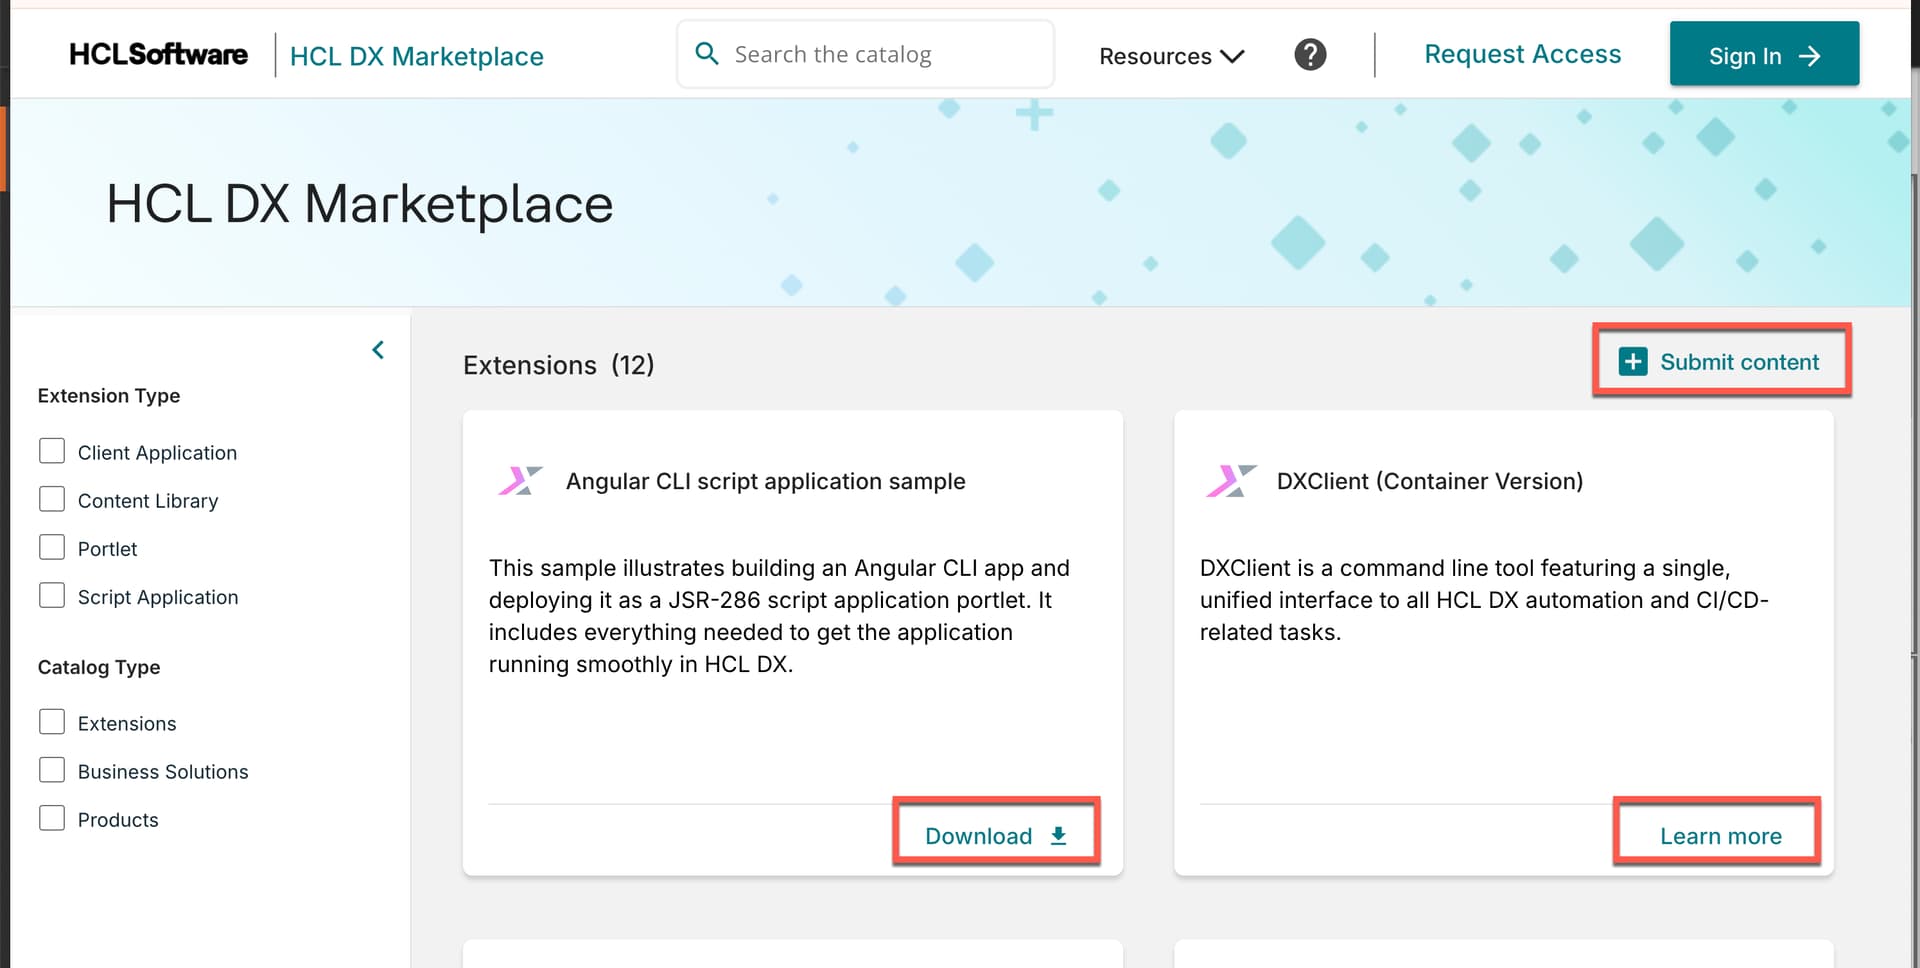
Task: Click the Submit content button
Action: pos(1721,361)
